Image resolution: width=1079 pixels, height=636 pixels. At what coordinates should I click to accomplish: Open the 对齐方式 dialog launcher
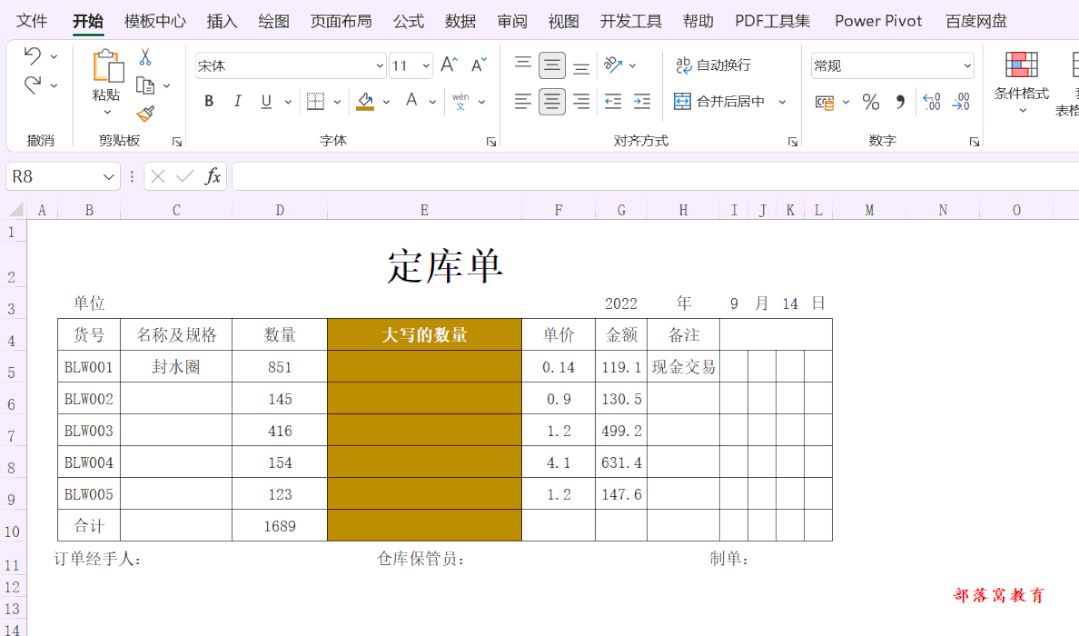[x=793, y=142]
